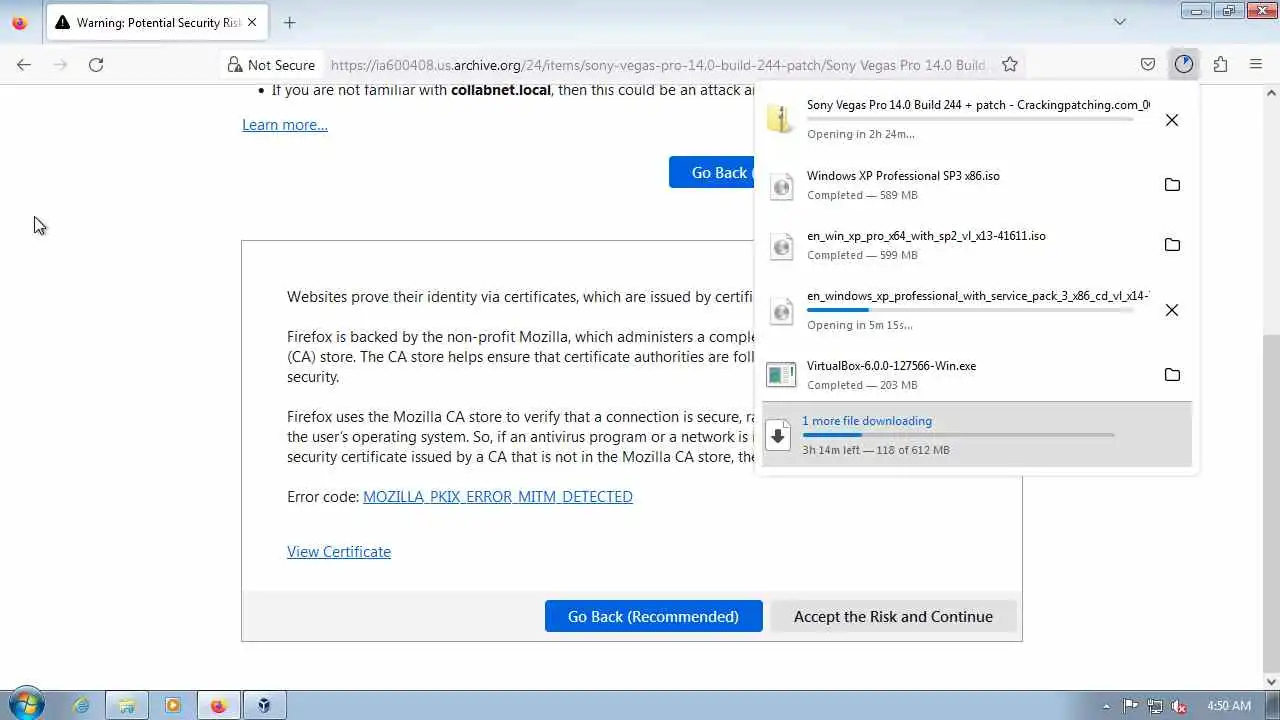Cancel the en_windows_xp_professional service pack 3 download

coord(1172,310)
